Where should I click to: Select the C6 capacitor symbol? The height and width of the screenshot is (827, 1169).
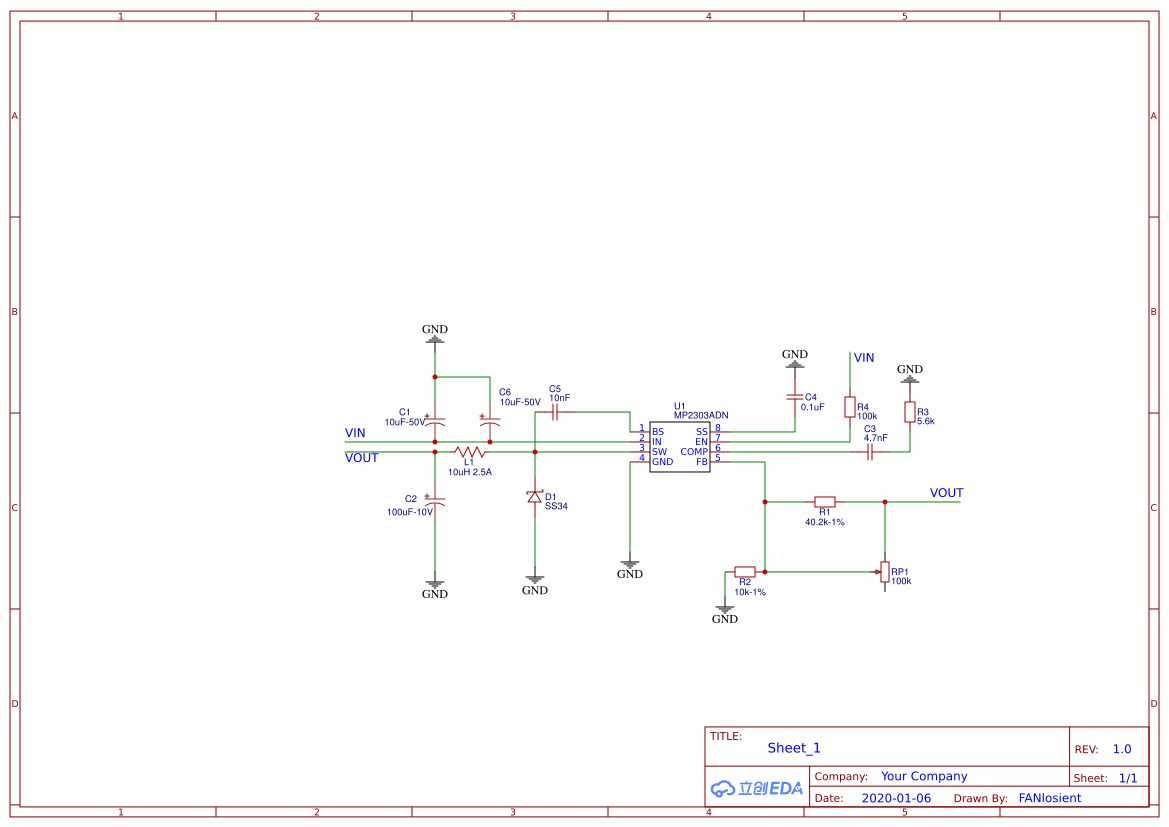click(x=490, y=421)
